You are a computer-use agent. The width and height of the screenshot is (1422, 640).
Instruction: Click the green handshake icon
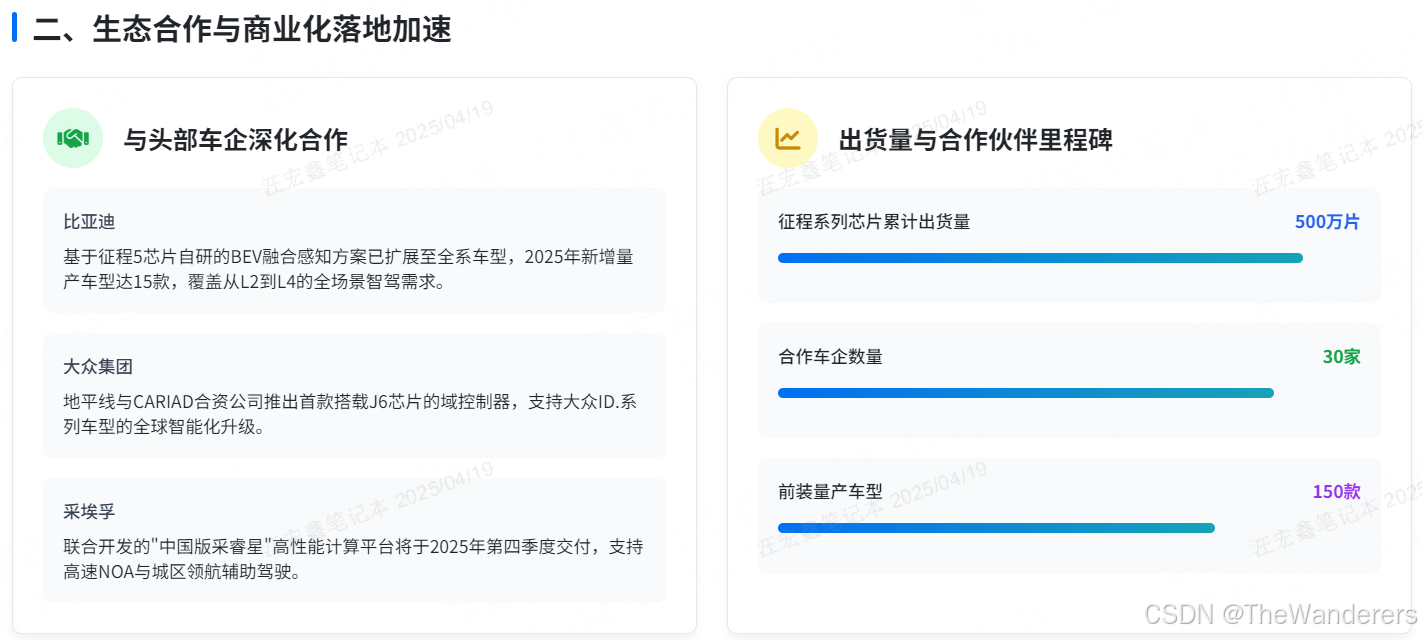coord(72,138)
